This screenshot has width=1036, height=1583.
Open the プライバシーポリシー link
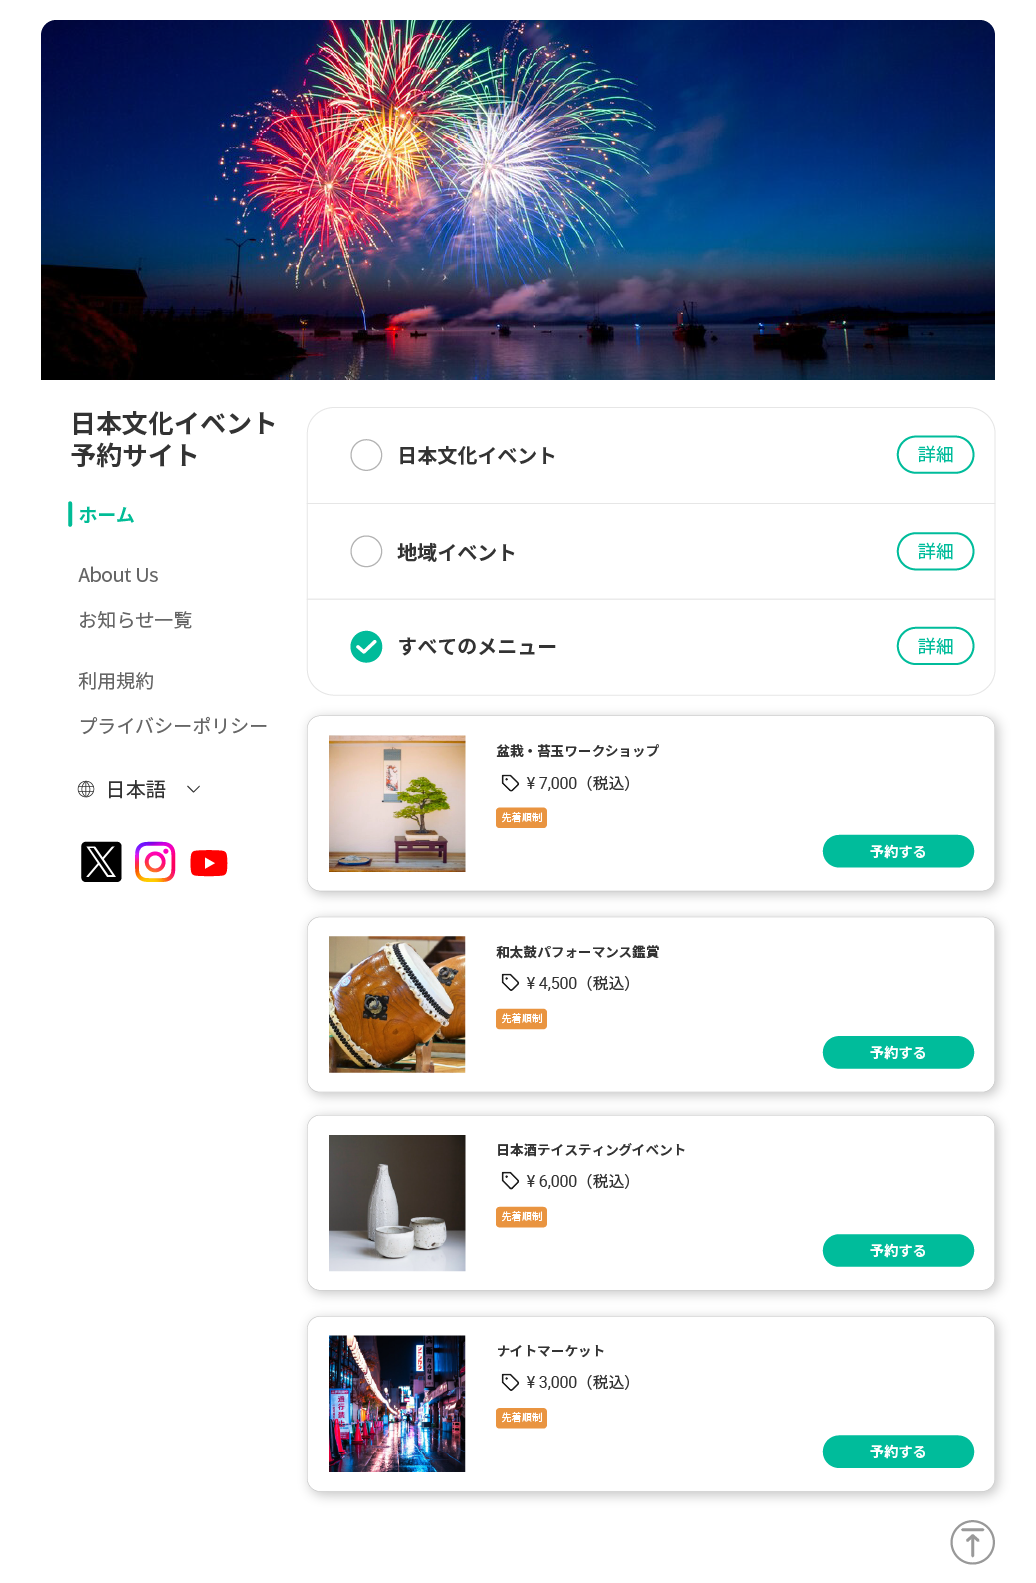pyautogui.click(x=173, y=726)
